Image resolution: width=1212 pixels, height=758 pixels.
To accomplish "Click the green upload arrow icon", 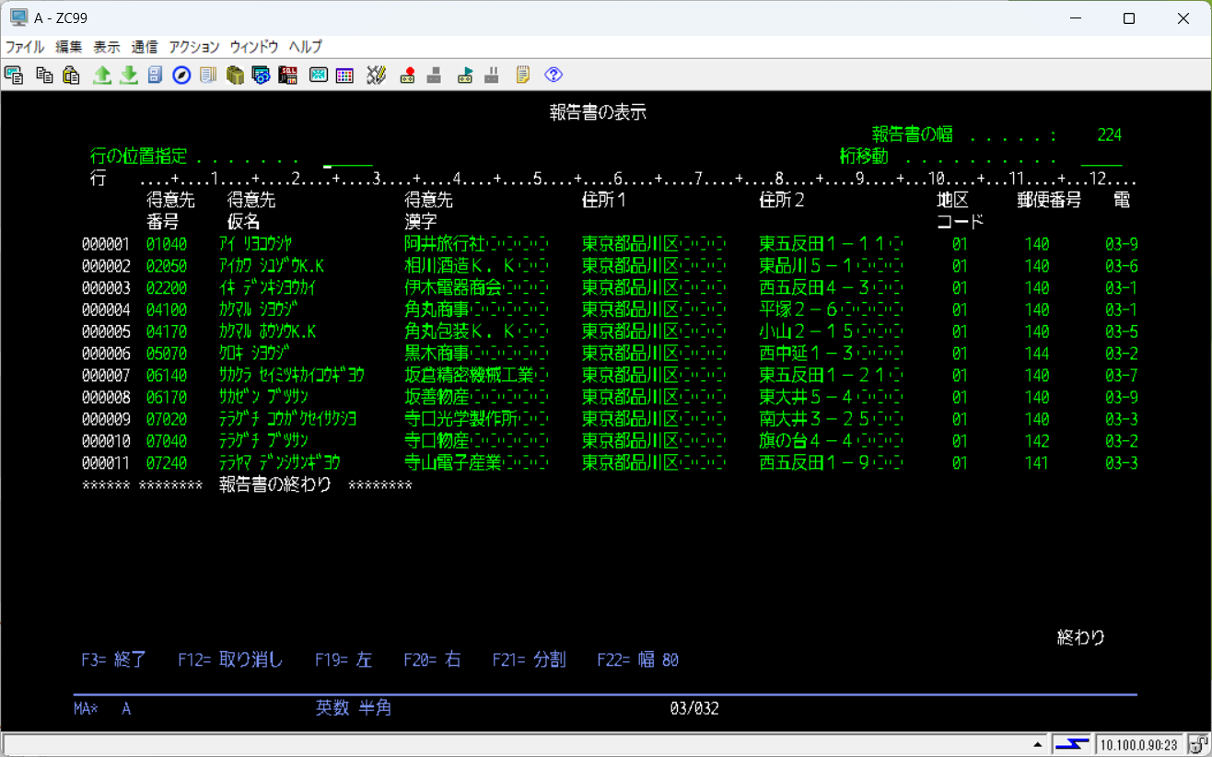I will tap(102, 75).
